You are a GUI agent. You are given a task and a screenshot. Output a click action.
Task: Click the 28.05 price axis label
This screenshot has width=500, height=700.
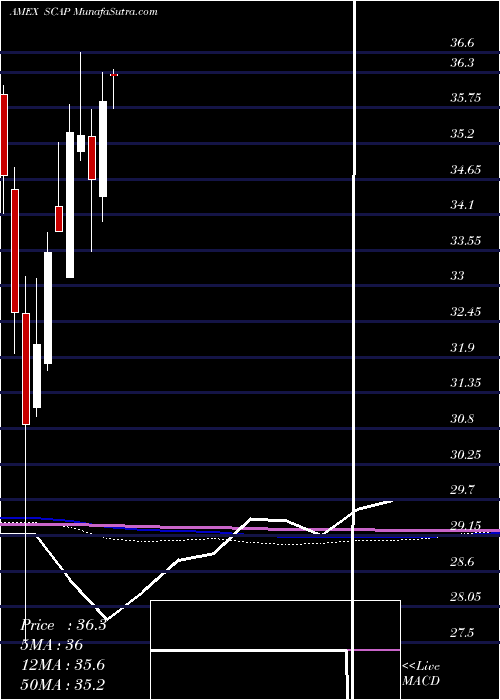click(x=466, y=597)
